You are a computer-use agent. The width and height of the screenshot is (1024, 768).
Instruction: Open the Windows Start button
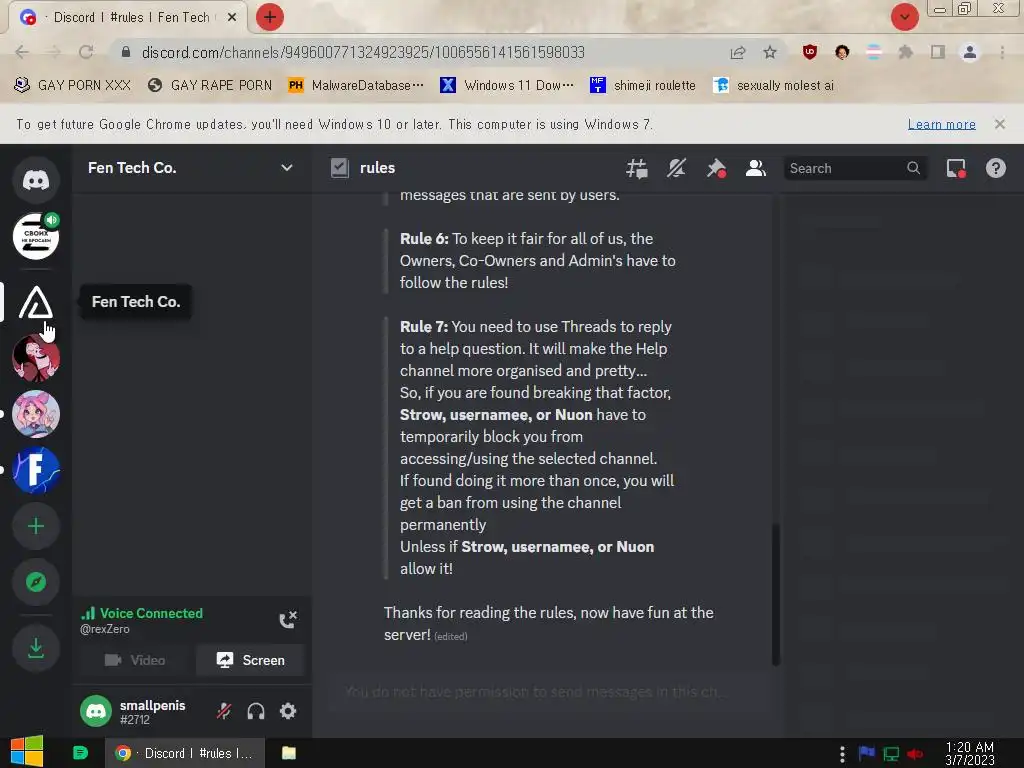[27, 752]
